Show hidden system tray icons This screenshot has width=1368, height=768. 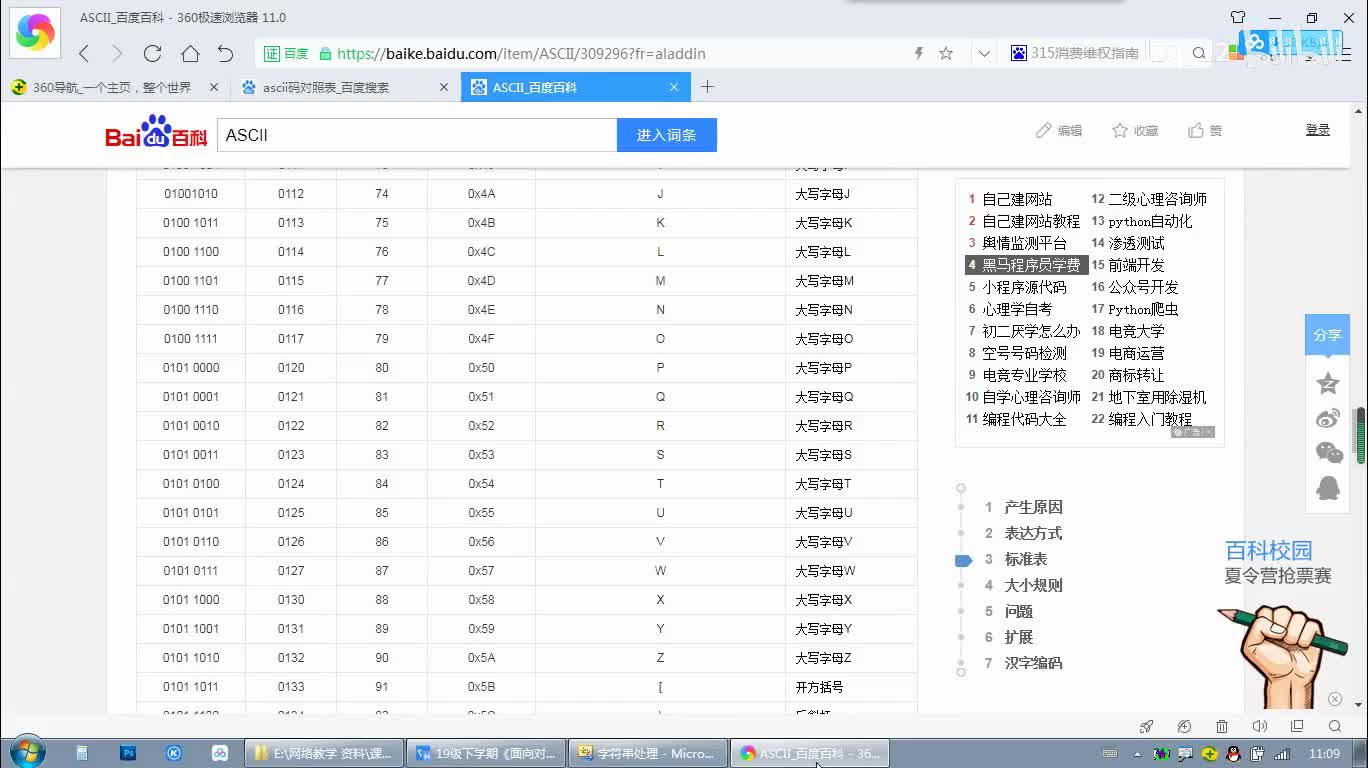click(1137, 753)
